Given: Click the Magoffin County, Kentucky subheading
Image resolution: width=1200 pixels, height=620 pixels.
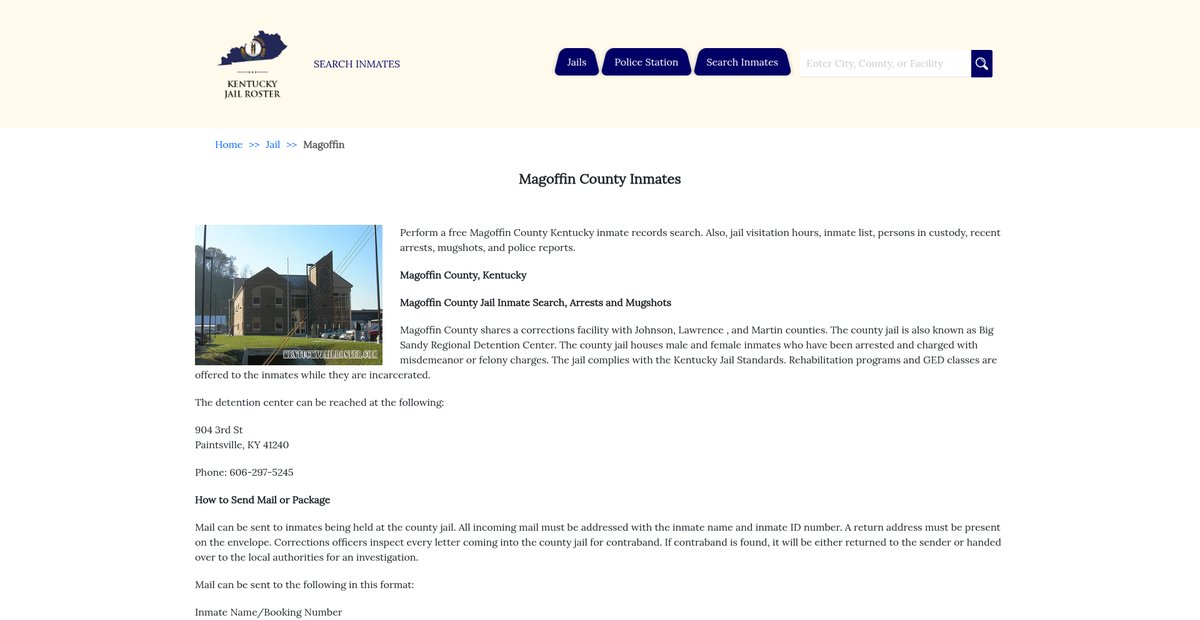Looking at the screenshot, I should coord(463,275).
